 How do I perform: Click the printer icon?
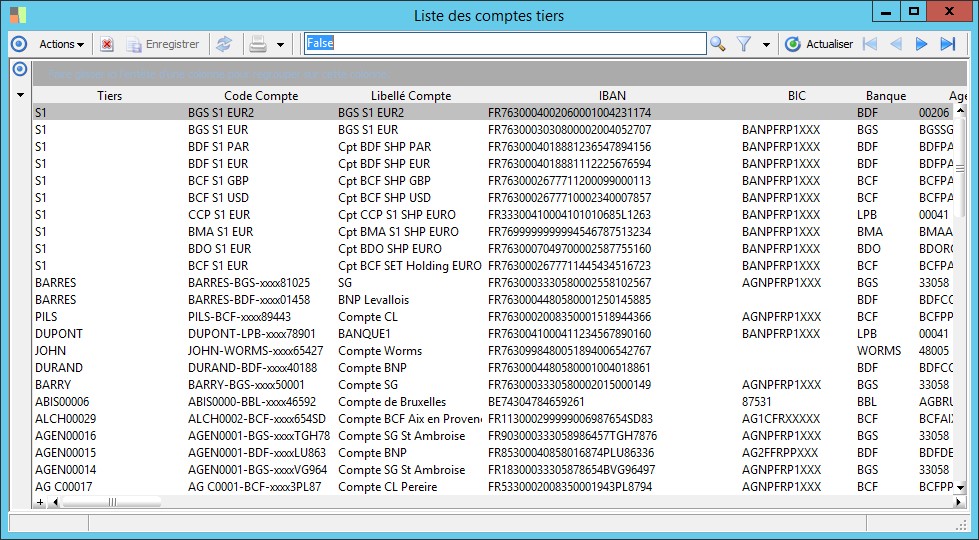point(258,44)
